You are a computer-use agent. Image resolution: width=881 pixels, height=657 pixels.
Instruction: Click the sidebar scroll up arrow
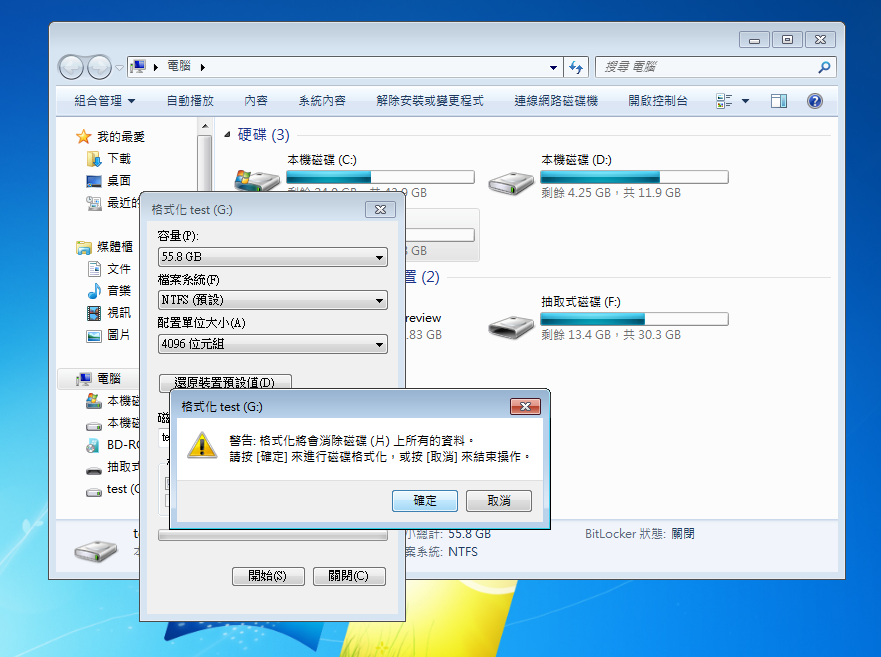pos(205,126)
